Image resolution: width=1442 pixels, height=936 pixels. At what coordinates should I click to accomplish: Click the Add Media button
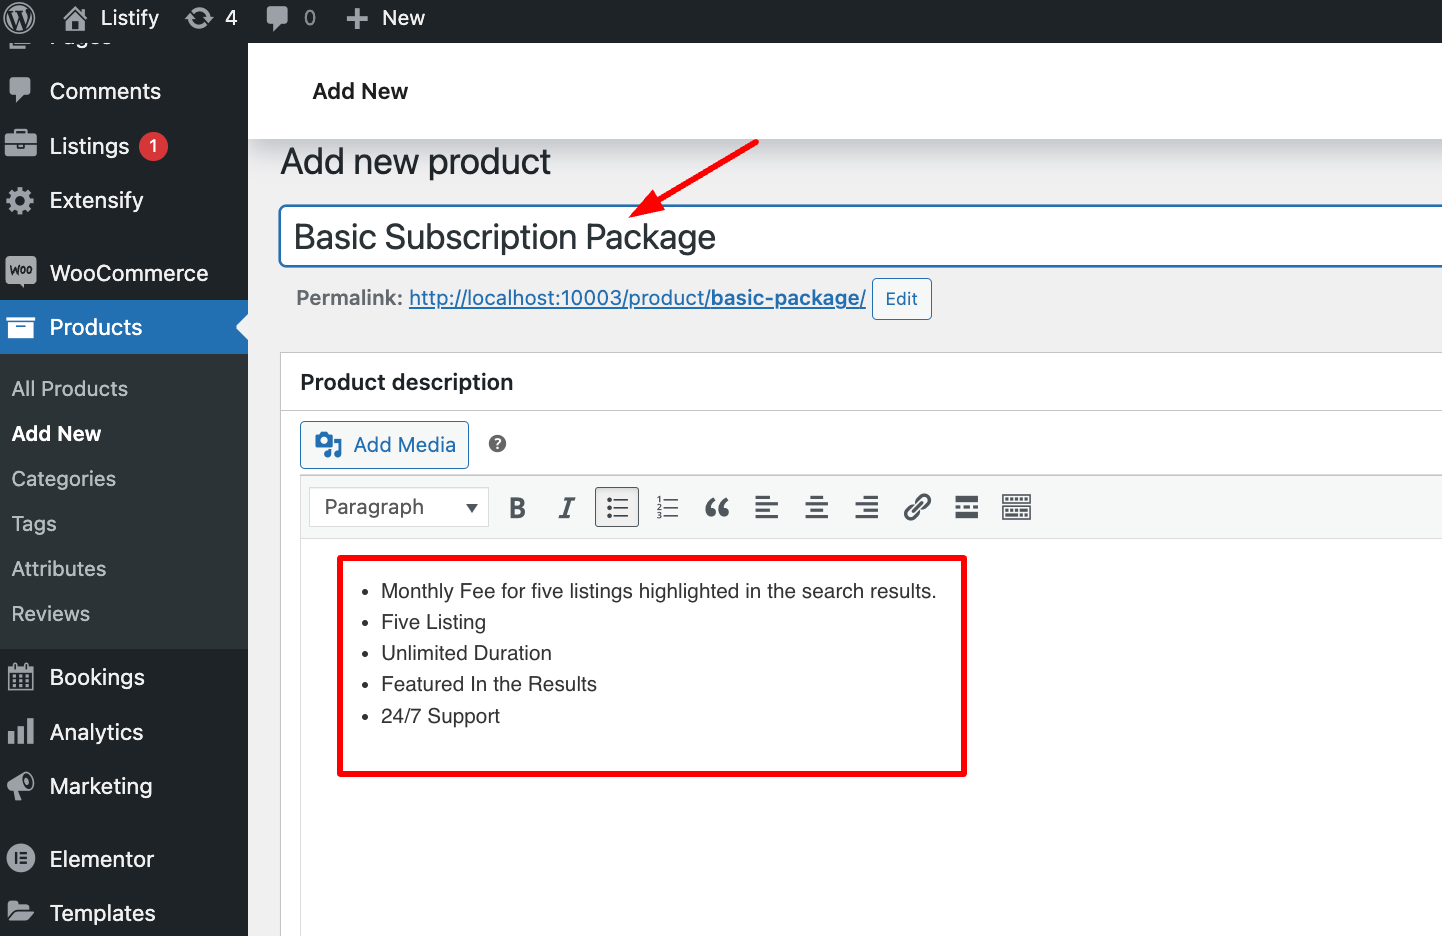384,444
